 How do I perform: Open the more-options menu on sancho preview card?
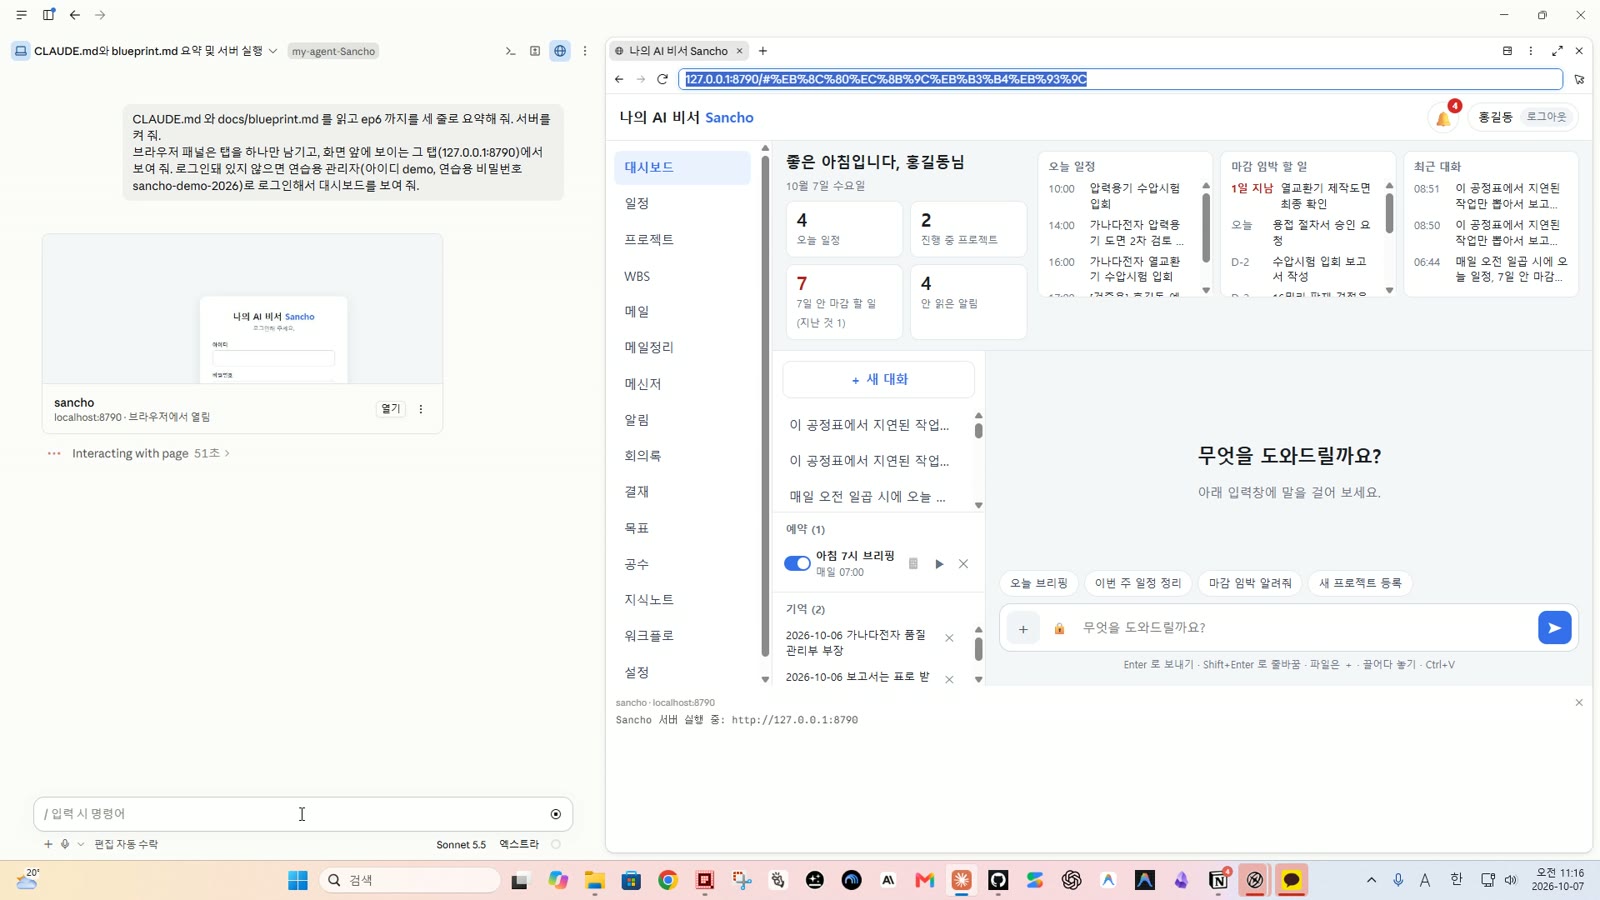pos(421,409)
